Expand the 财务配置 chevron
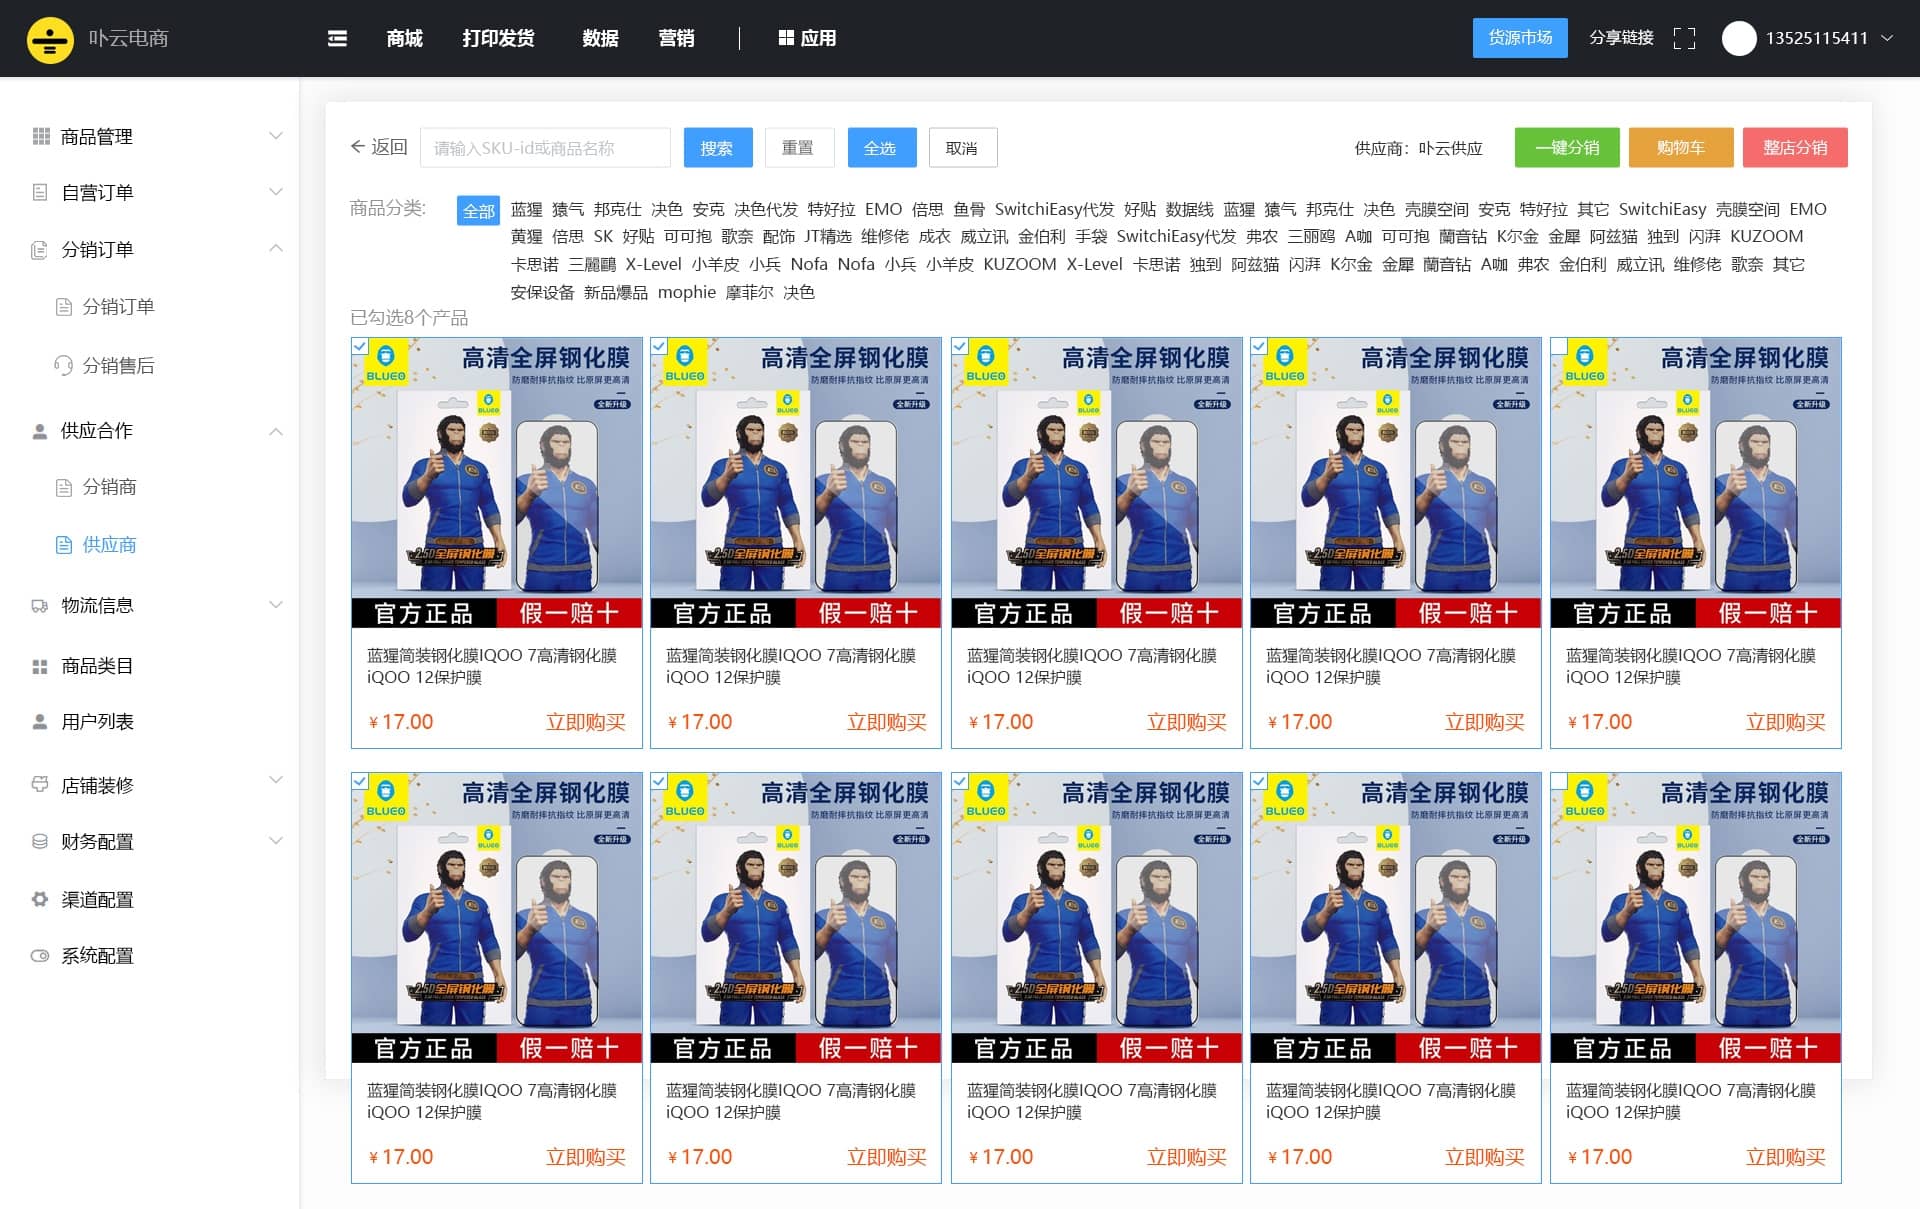This screenshot has width=1920, height=1209. 276,841
